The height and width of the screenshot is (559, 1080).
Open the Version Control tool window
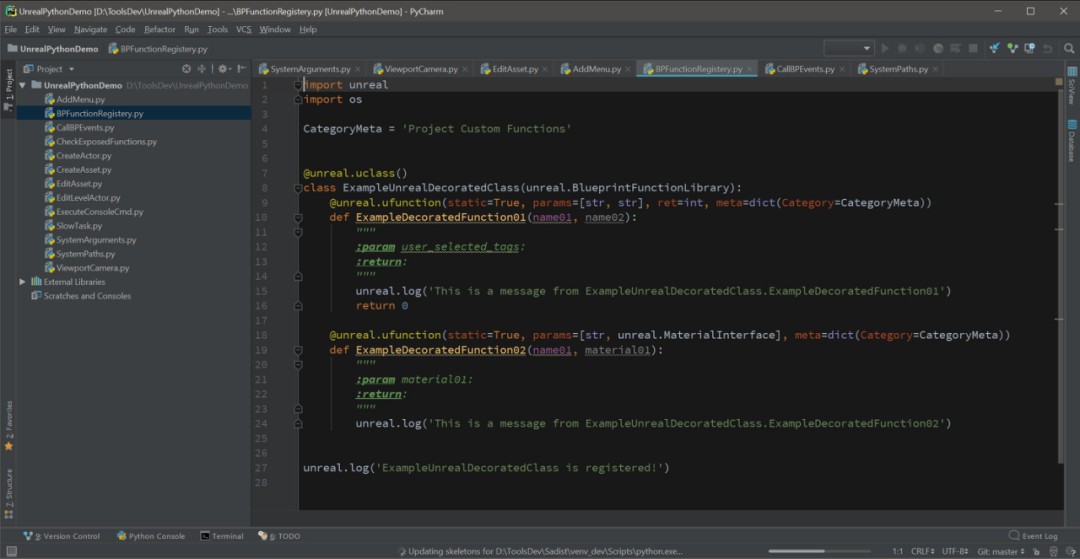pos(61,536)
